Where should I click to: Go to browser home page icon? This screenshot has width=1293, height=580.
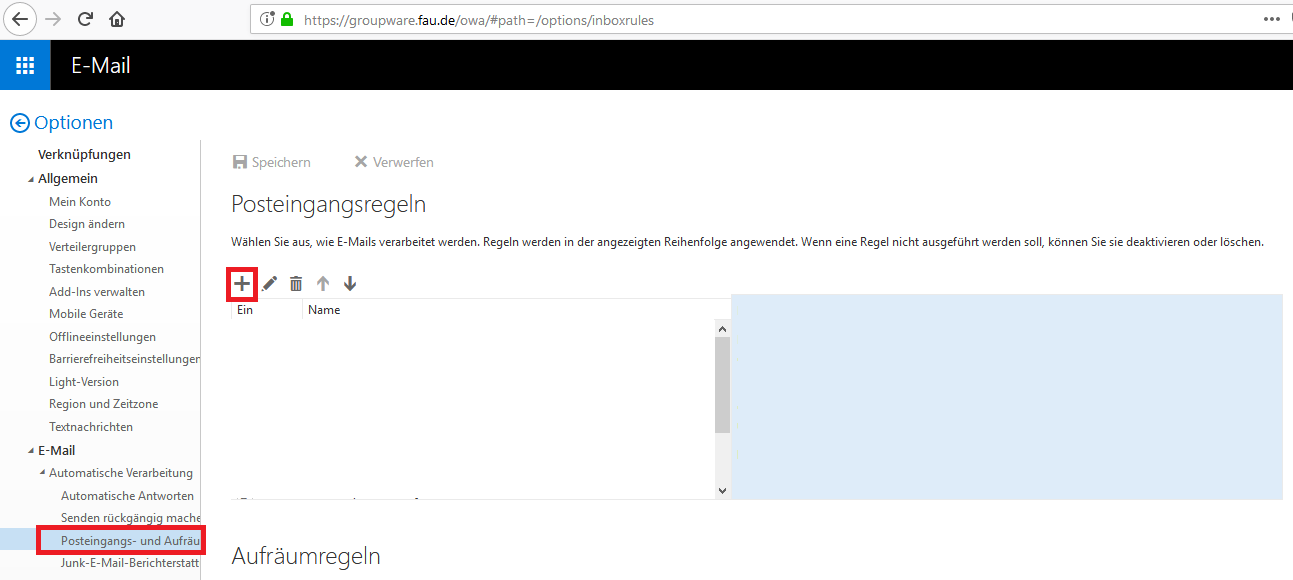pyautogui.click(x=117, y=19)
